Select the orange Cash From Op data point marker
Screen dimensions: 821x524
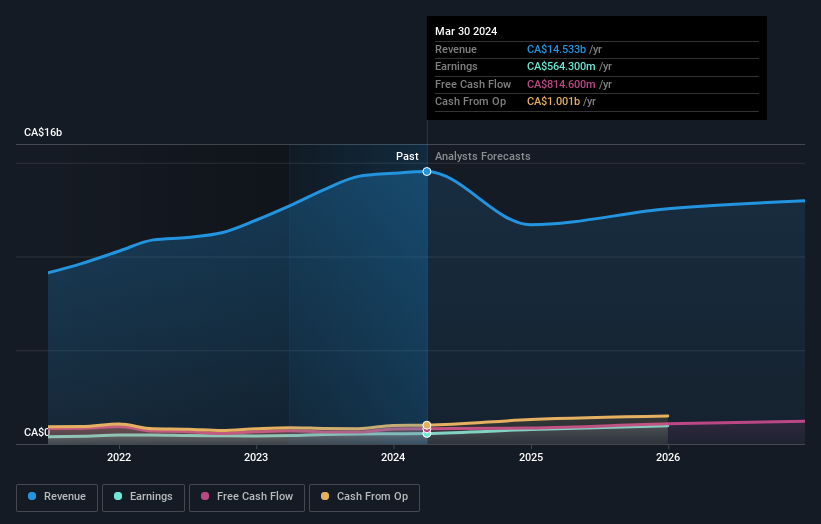point(427,425)
